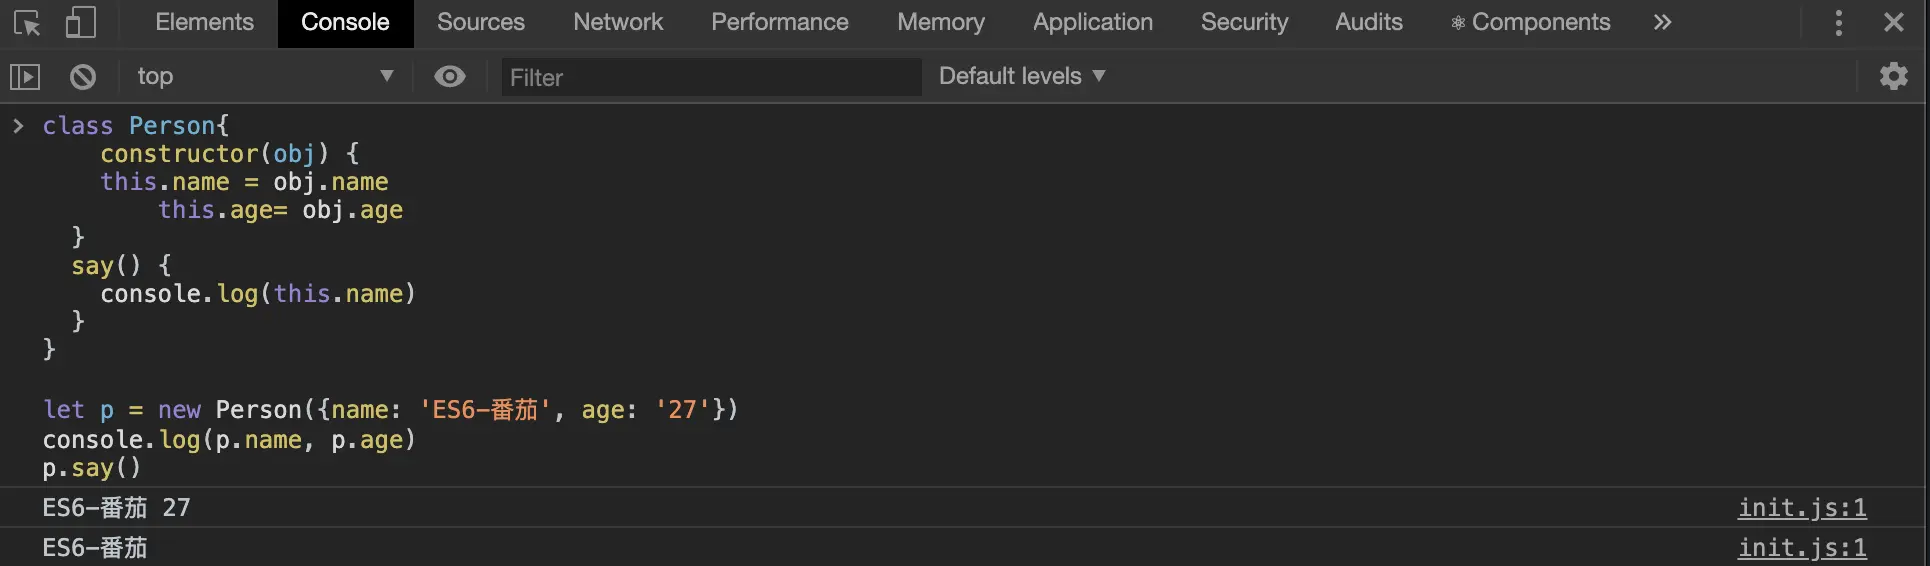This screenshot has height=566, width=1930.
Task: Focus the console Filter input field
Action: pos(710,77)
